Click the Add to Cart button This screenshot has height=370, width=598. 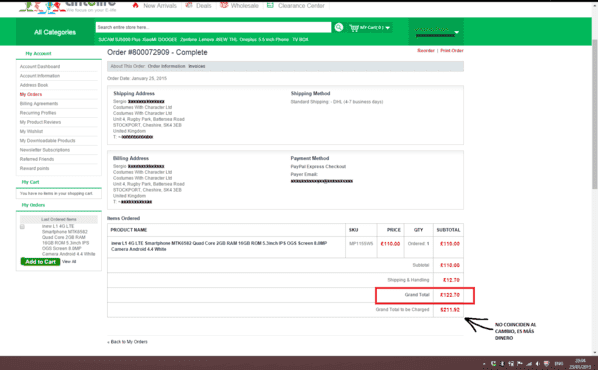point(40,262)
